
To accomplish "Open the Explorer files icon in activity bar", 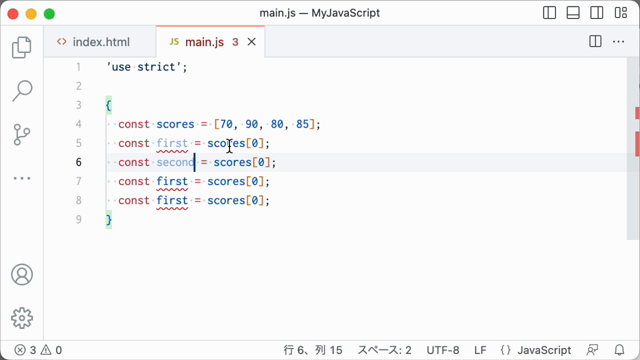I will click(x=22, y=47).
